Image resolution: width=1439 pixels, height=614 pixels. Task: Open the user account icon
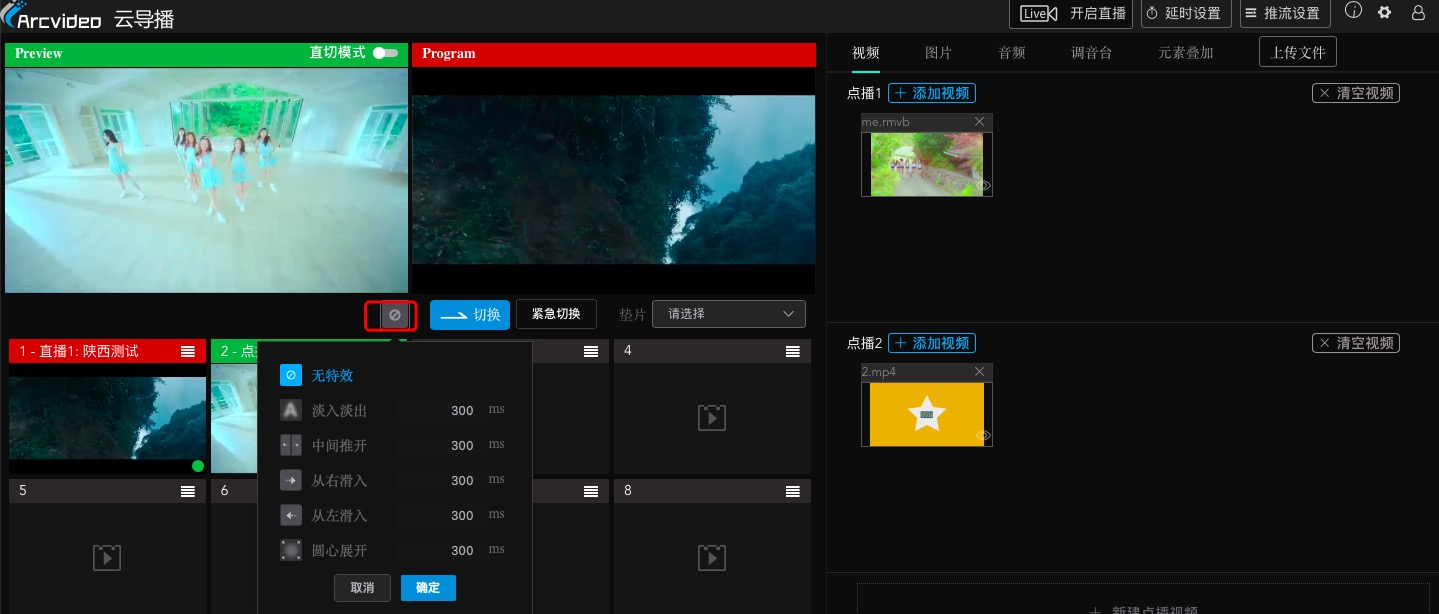pyautogui.click(x=1418, y=13)
